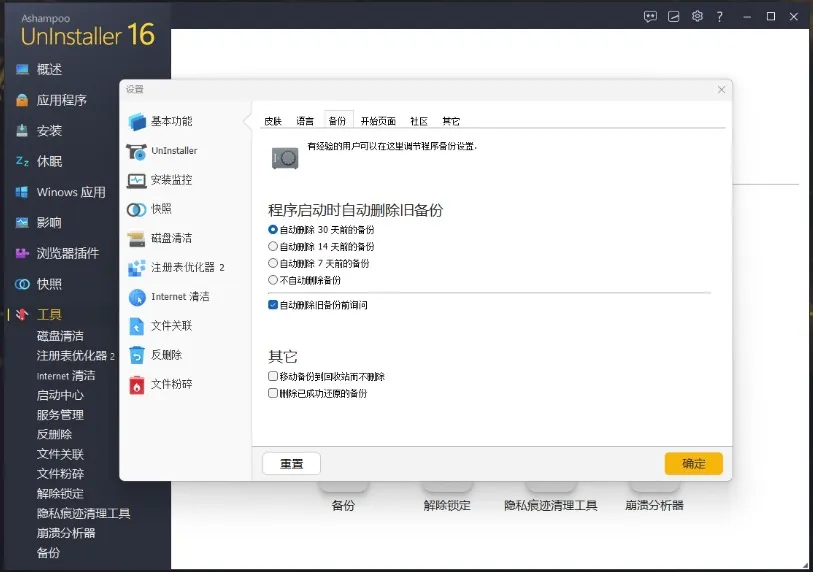Click the 重置 reset button

(291, 464)
